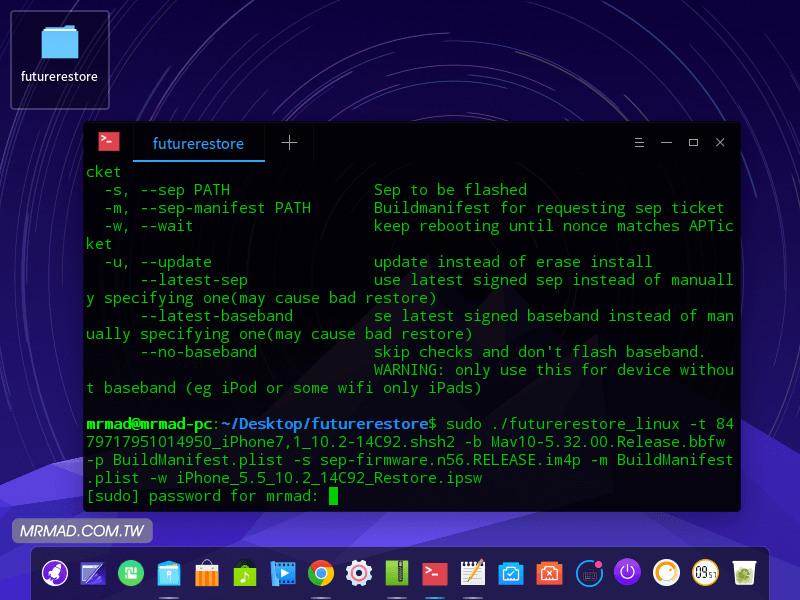Open the rocket launcher icon in dock
This screenshot has width=800, height=600.
55,572
